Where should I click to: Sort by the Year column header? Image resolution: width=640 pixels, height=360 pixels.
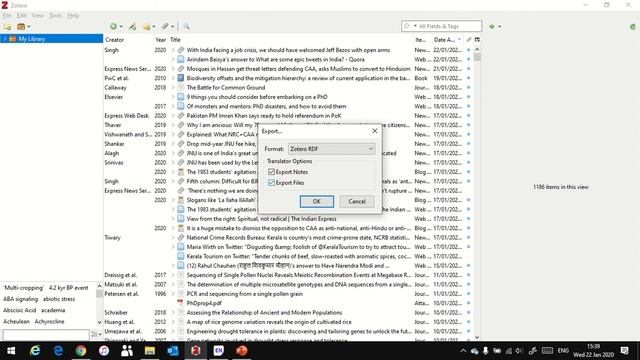(160, 40)
